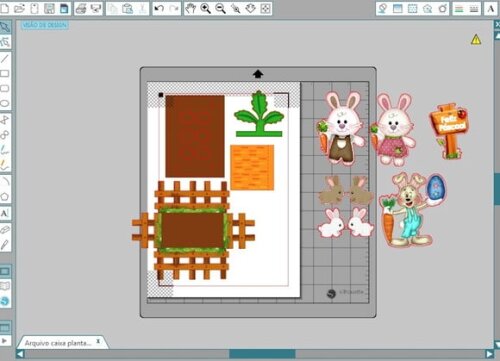The height and width of the screenshot is (361, 500).
Task: Select the Knife tool
Action: coord(5,245)
